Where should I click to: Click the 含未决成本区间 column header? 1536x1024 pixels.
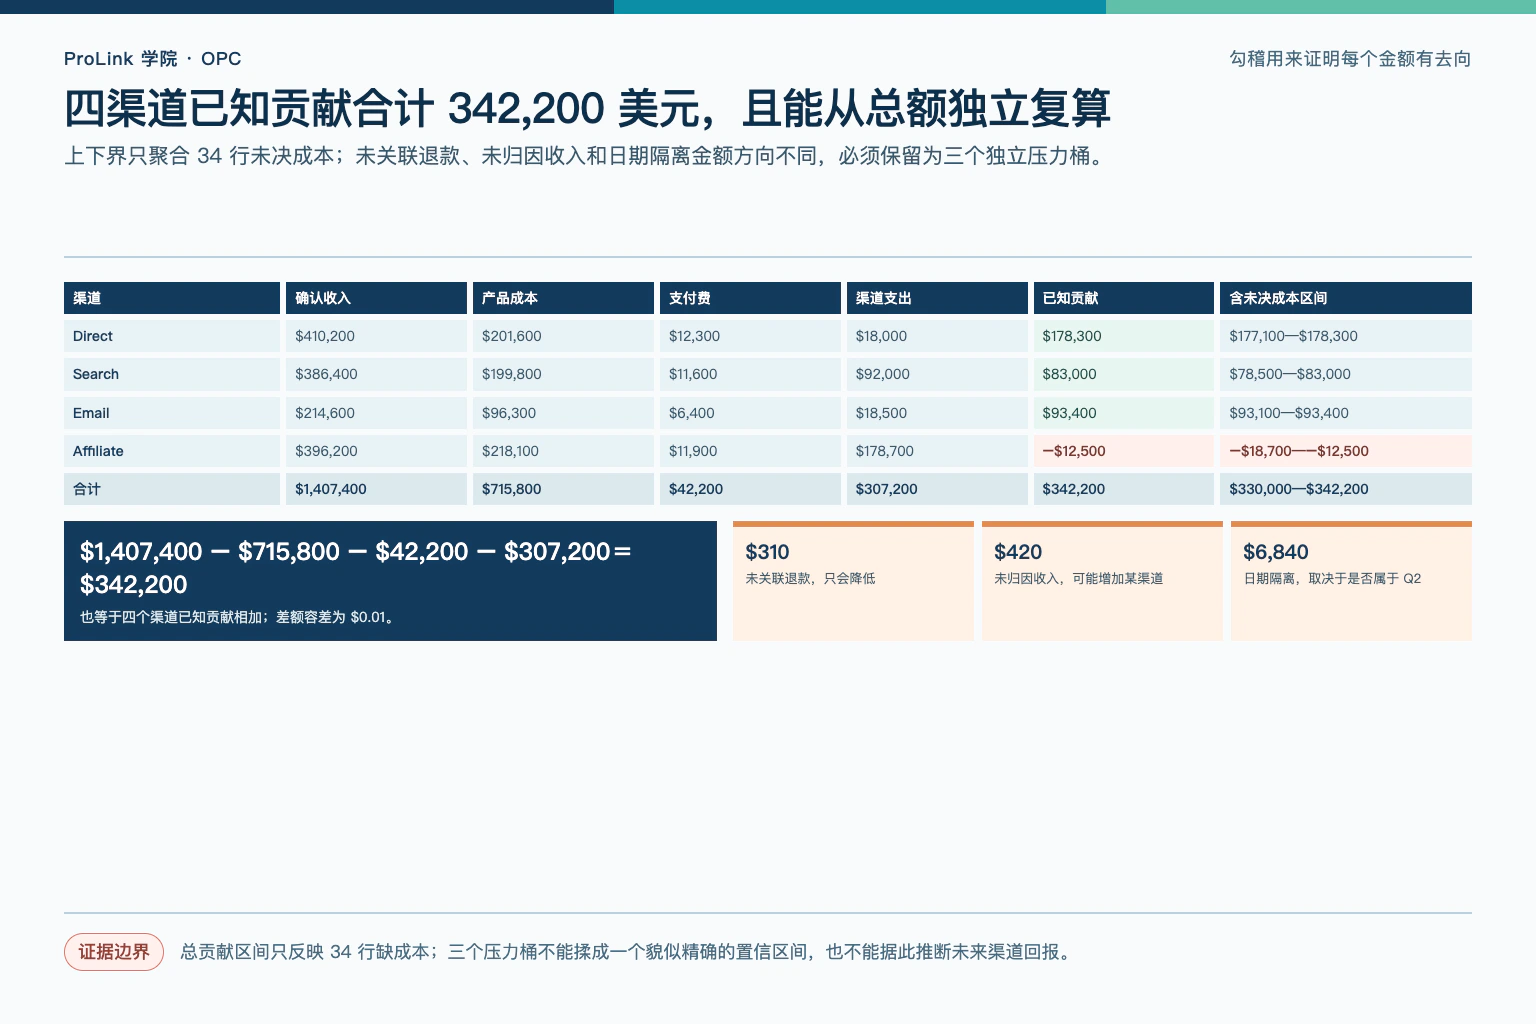(x=1346, y=298)
